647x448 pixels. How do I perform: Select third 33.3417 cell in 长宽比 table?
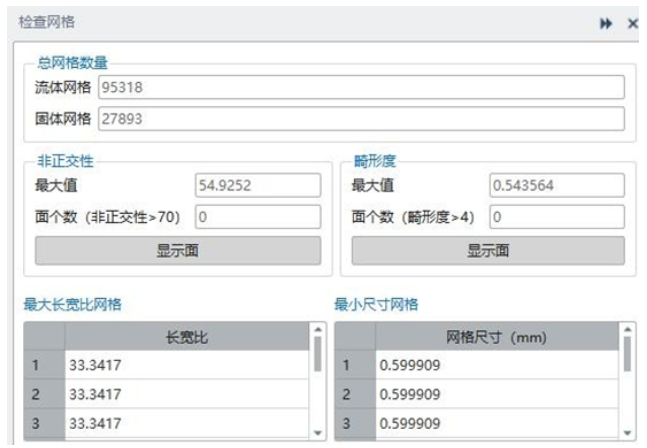[187, 423]
